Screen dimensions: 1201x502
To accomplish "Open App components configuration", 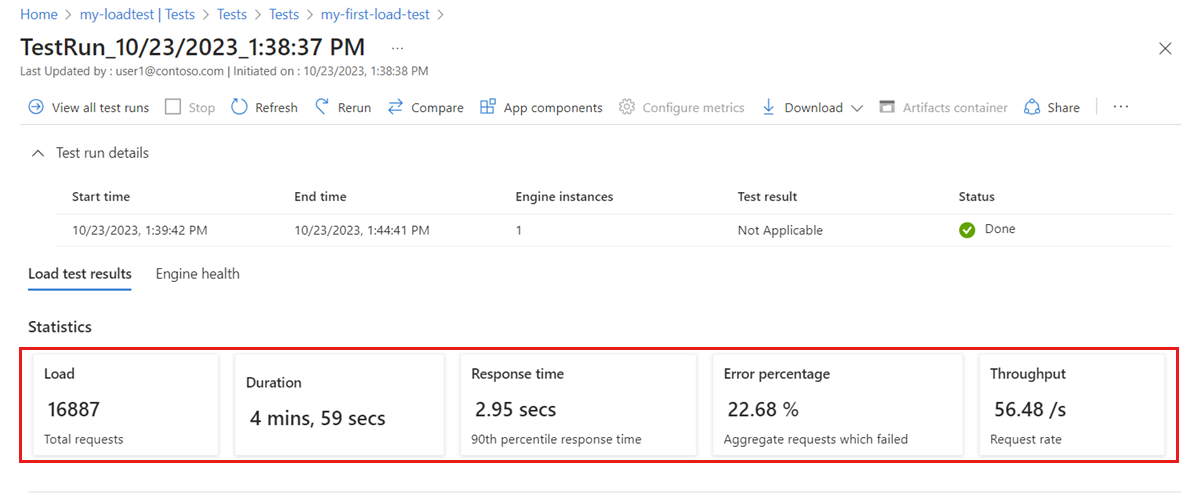I will [x=541, y=107].
